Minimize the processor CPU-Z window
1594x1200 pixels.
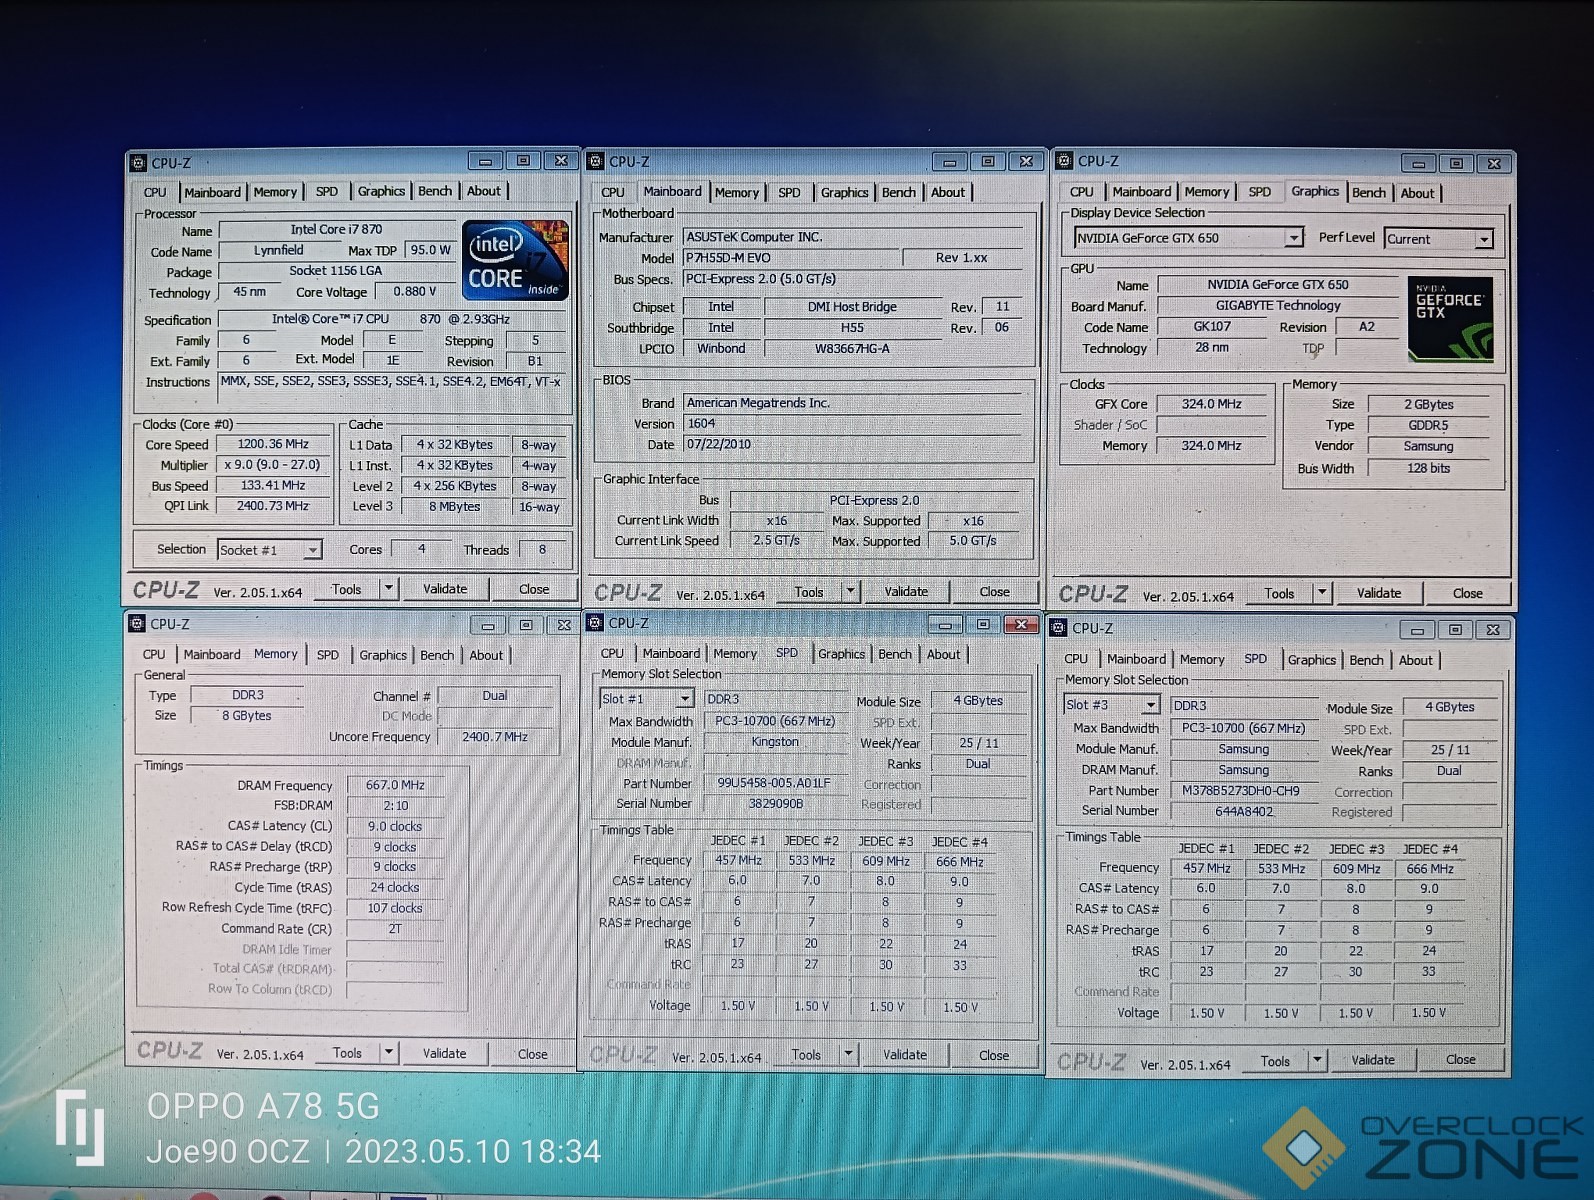click(x=485, y=161)
